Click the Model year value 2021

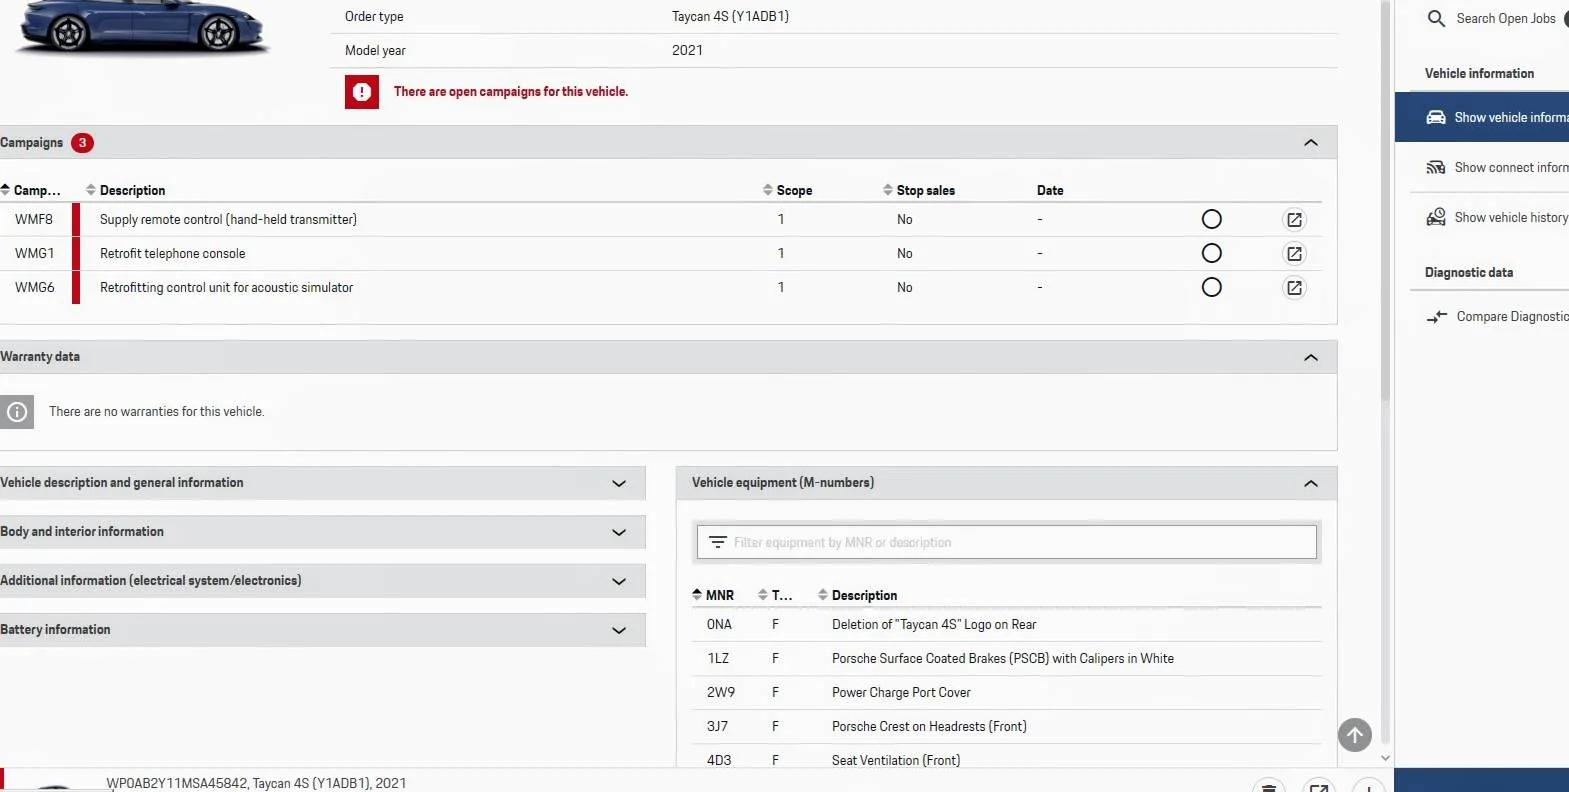687,50
